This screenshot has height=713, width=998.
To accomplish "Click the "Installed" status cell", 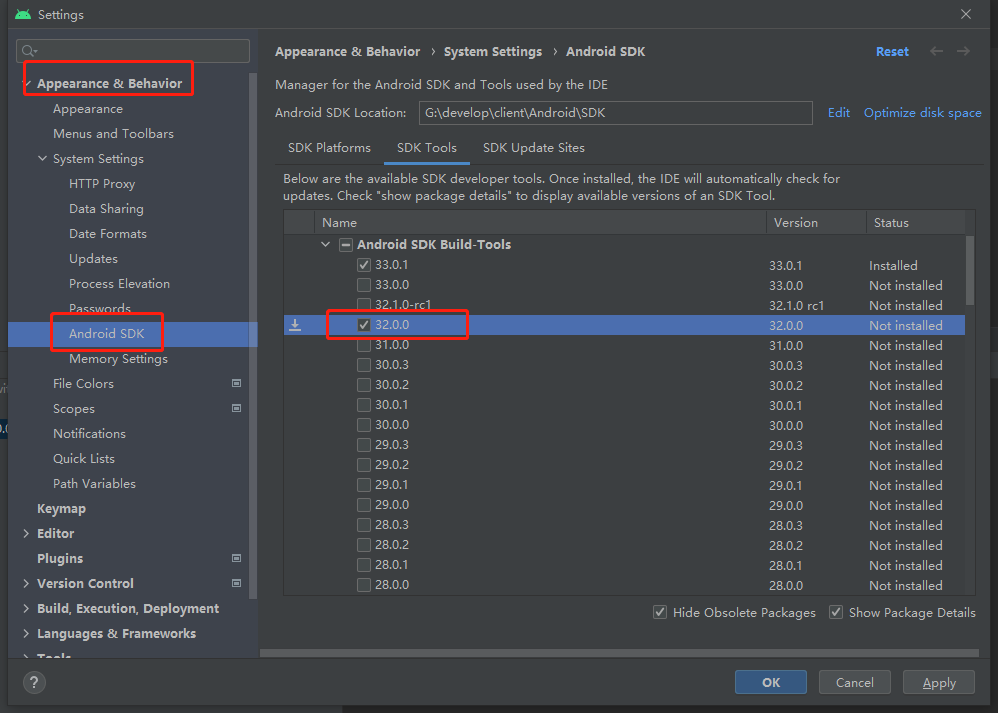I will (893, 265).
